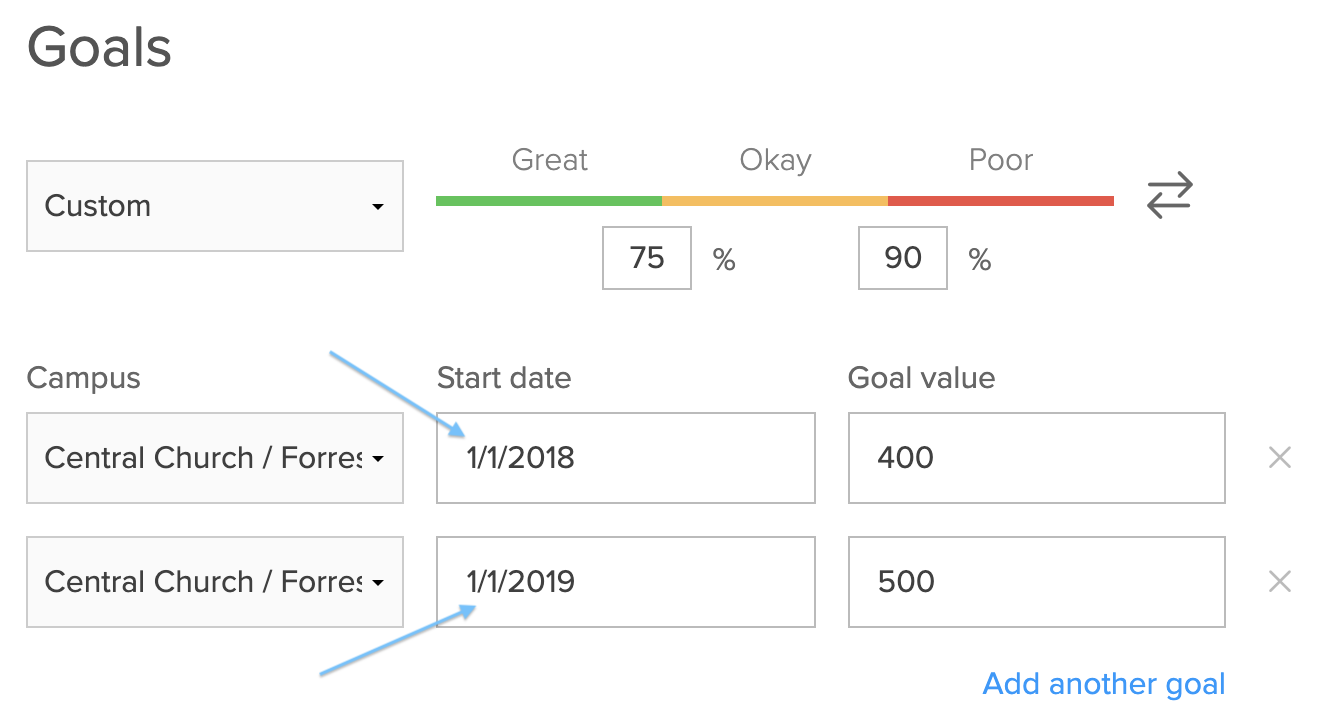Remove the first goal with the X icon
Image resolution: width=1320 pixels, height=718 pixels.
click(1280, 457)
